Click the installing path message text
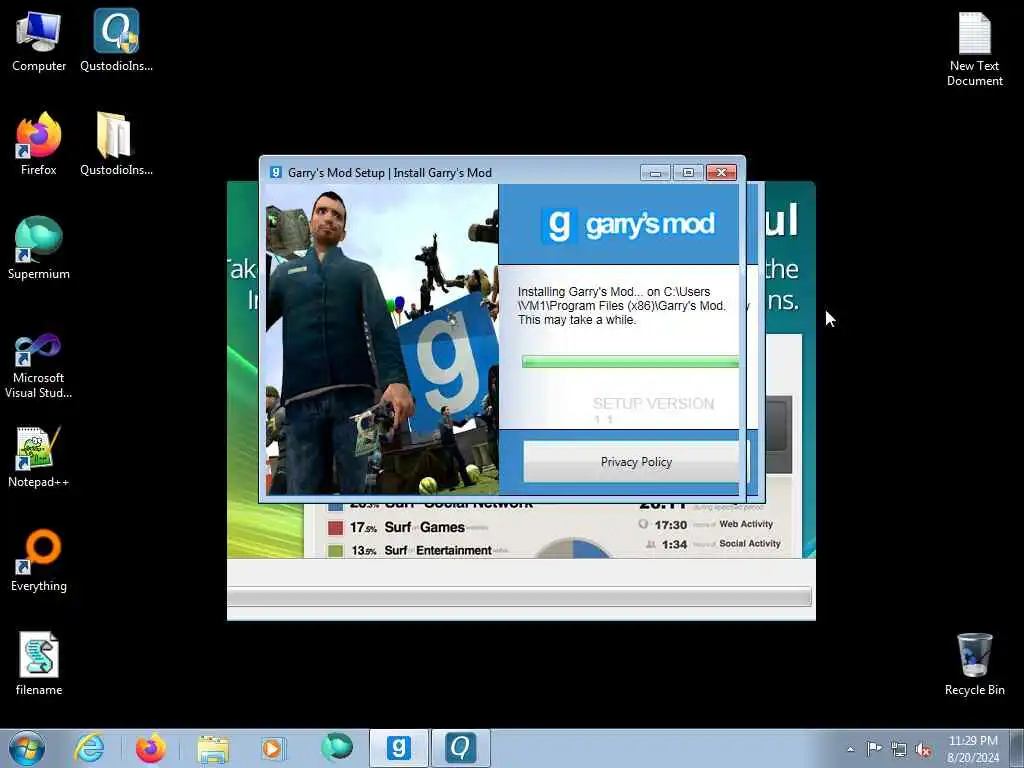1024x768 pixels. click(622, 306)
